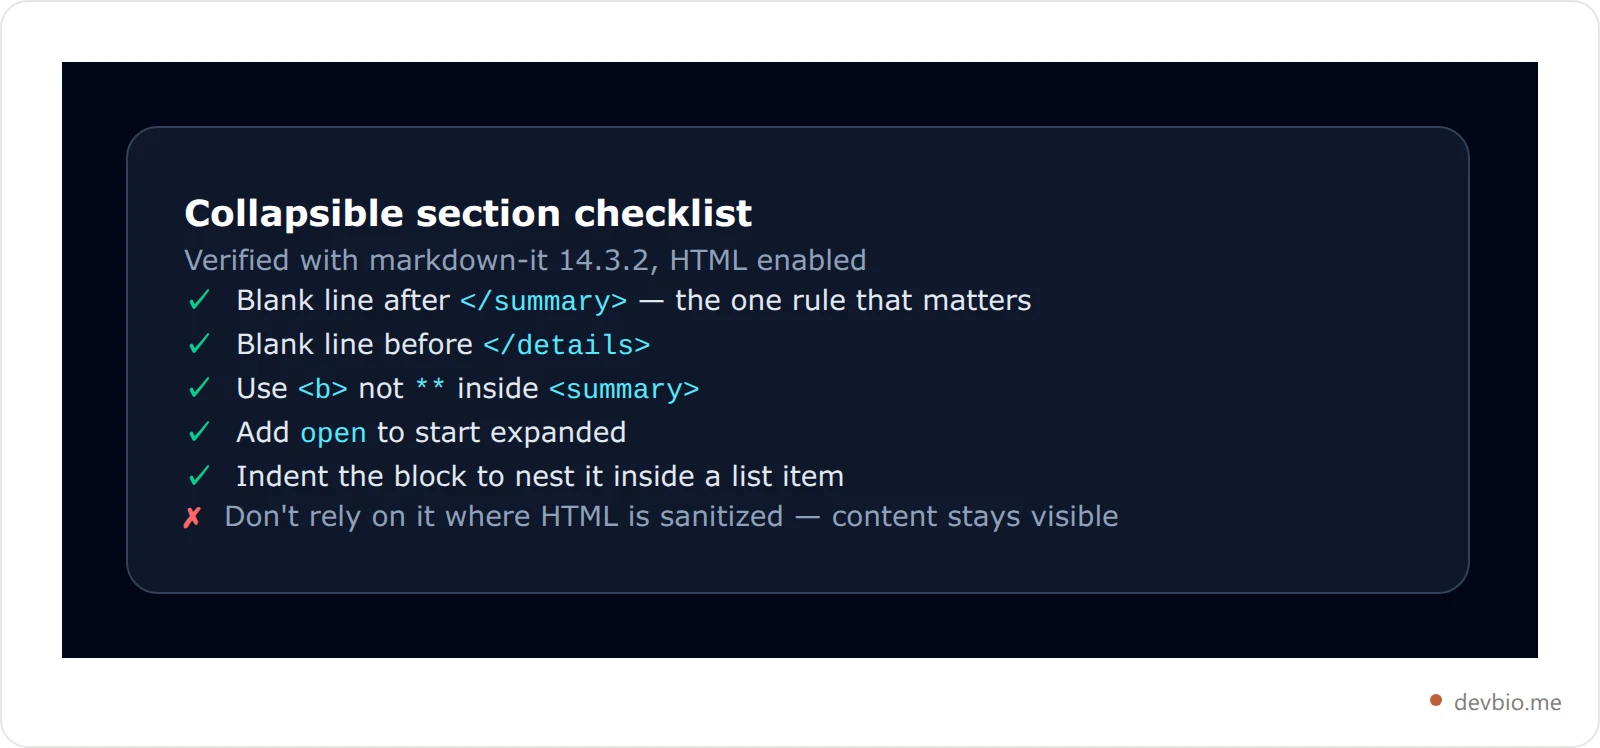Click the orange dot next to devbio.me
1600x748 pixels.
point(1436,700)
